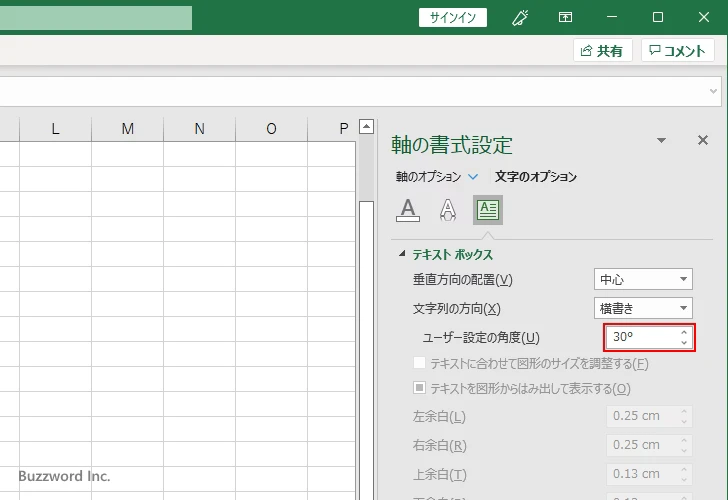Click the 右余白 value field
This screenshot has height=500, width=728.
[649, 445]
